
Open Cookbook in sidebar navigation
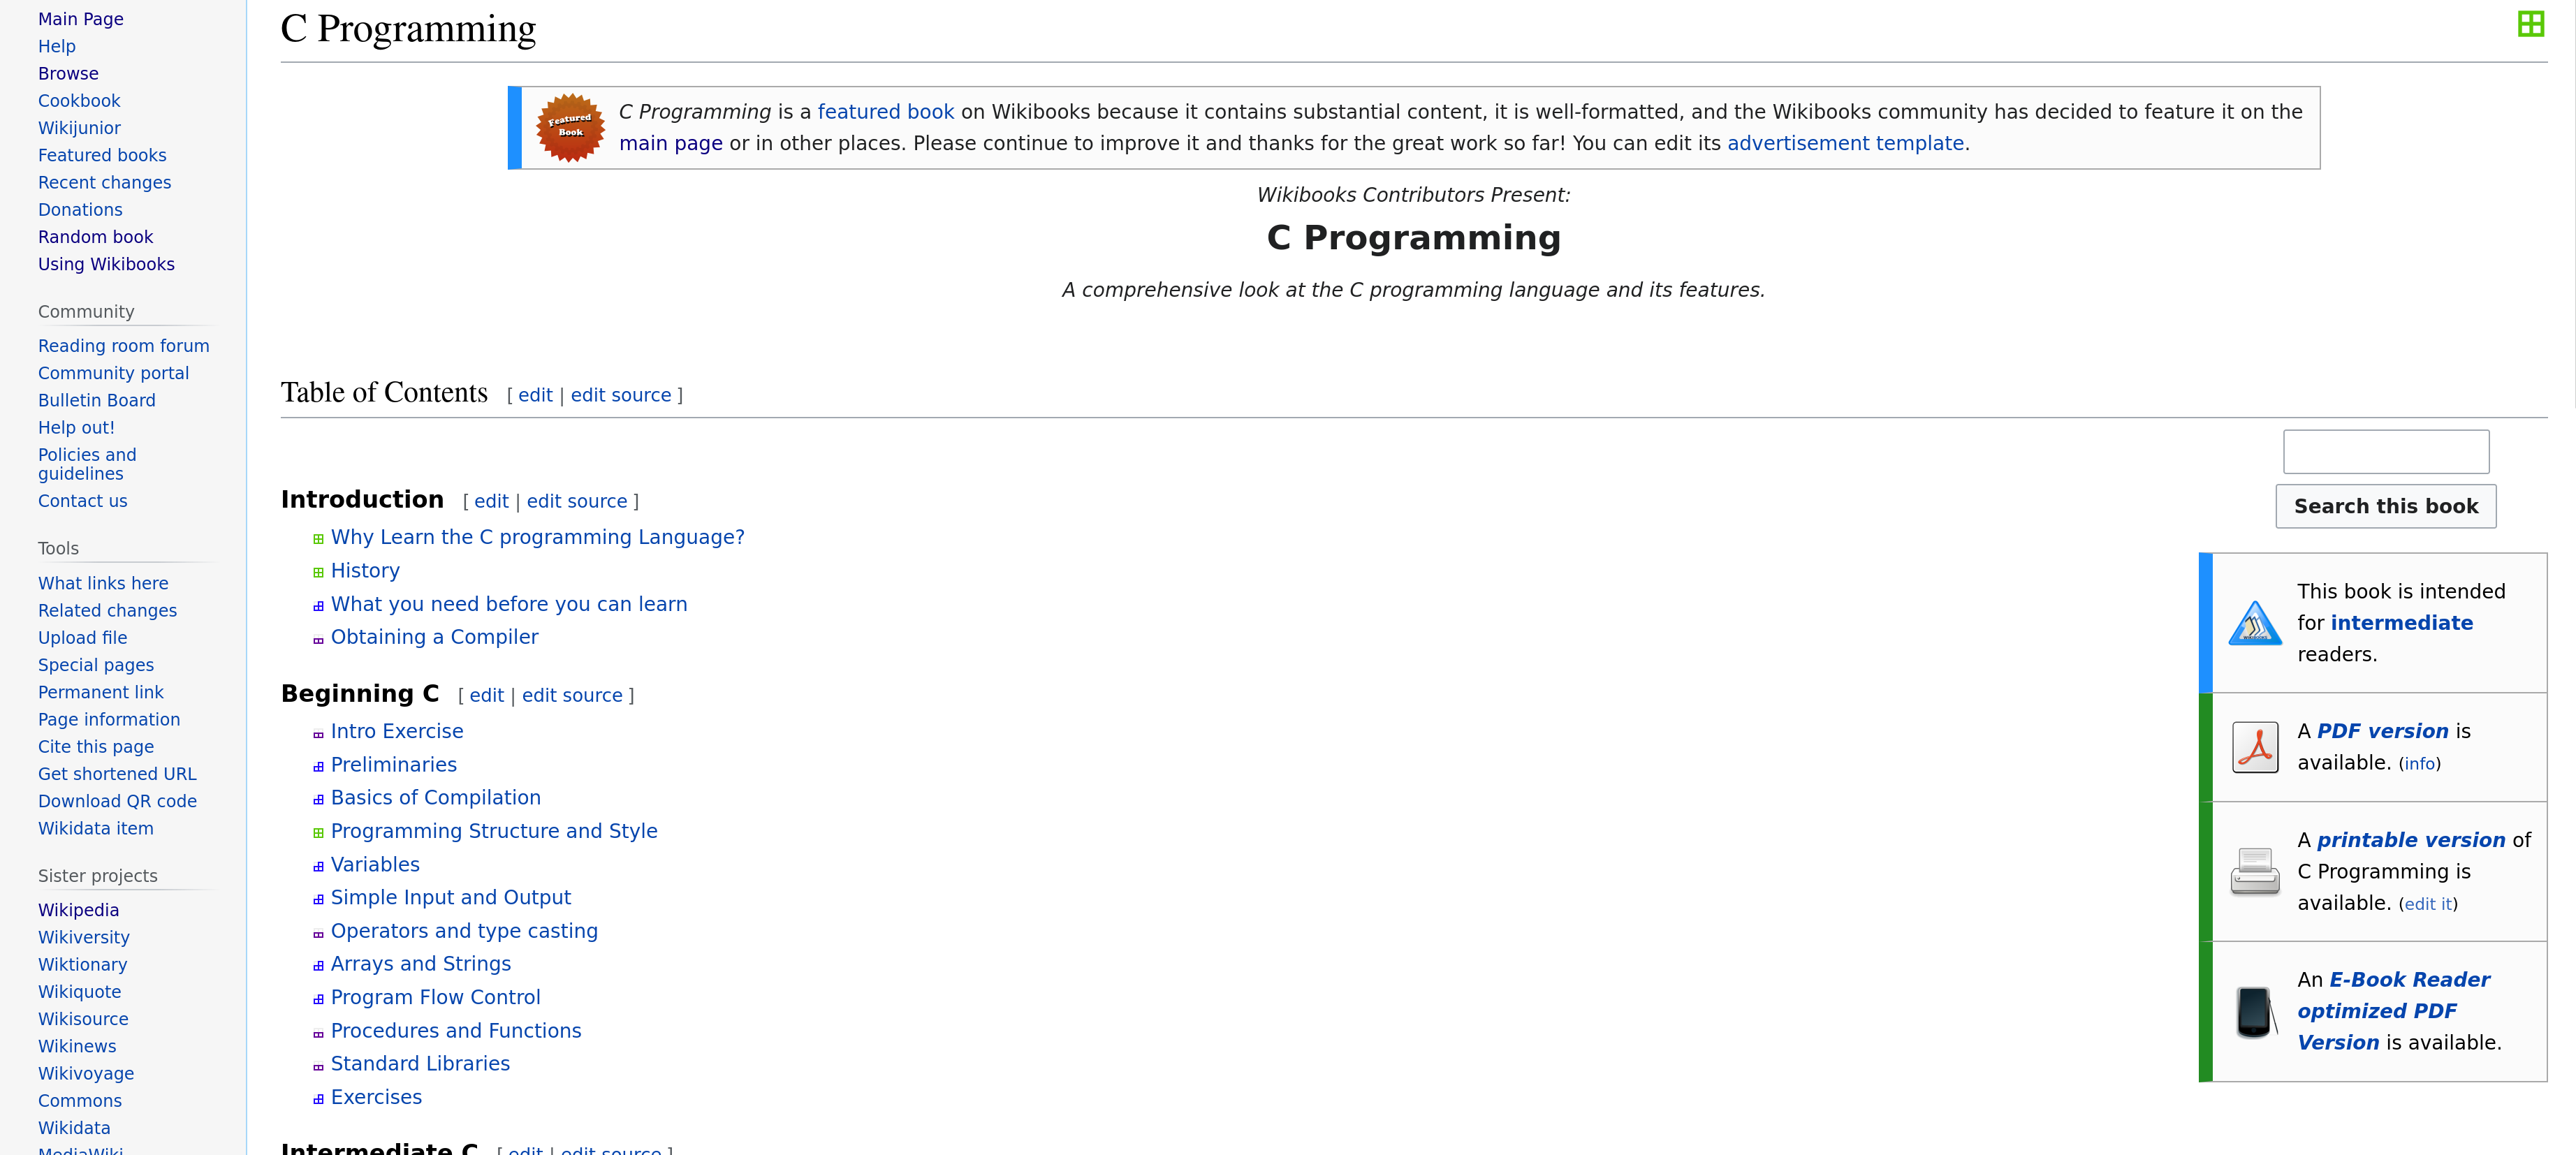coord(79,101)
